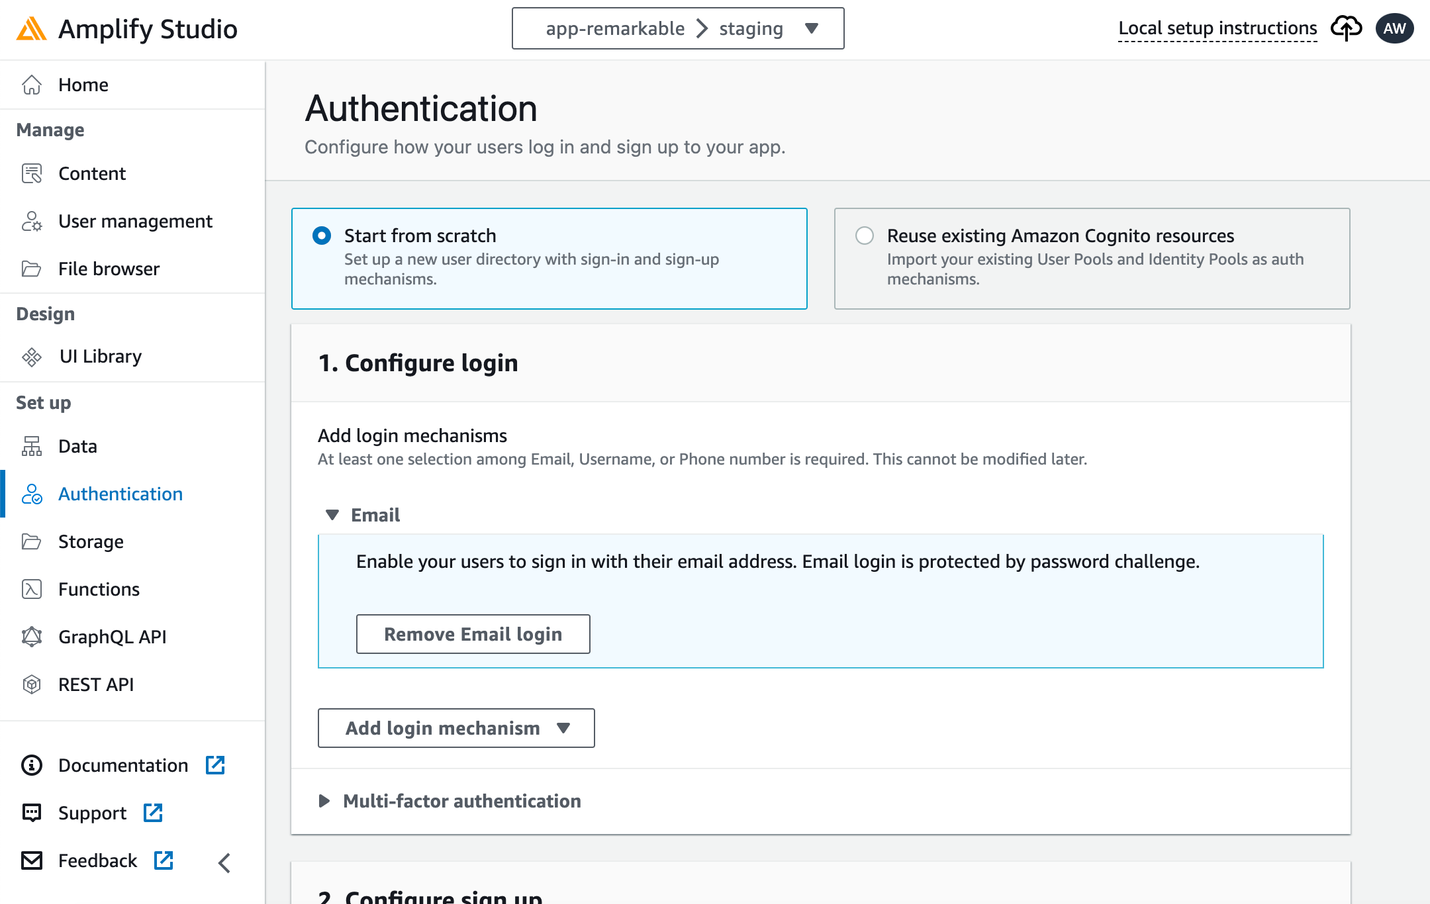Click the external link icon beside Documentation
The height and width of the screenshot is (904, 1430).
tap(215, 765)
